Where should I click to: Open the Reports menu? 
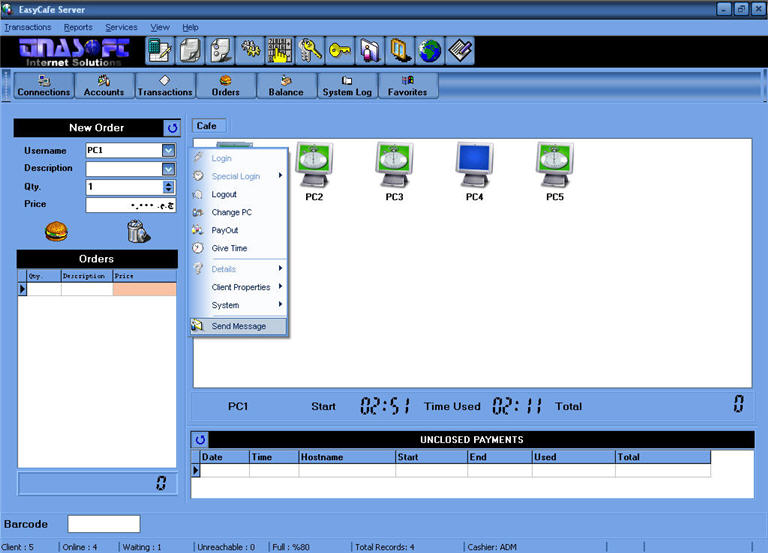coord(78,27)
